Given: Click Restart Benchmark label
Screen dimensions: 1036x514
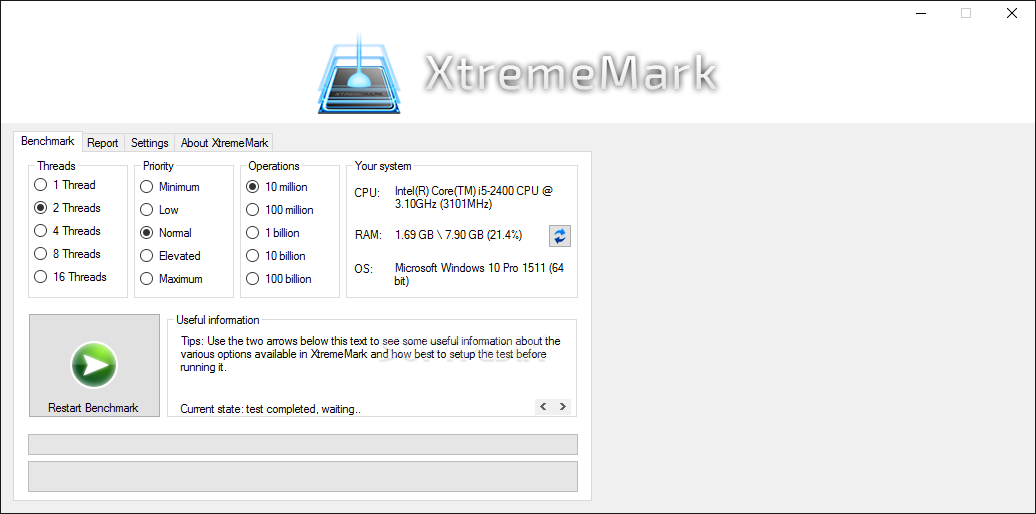Looking at the screenshot, I should coord(93,408).
